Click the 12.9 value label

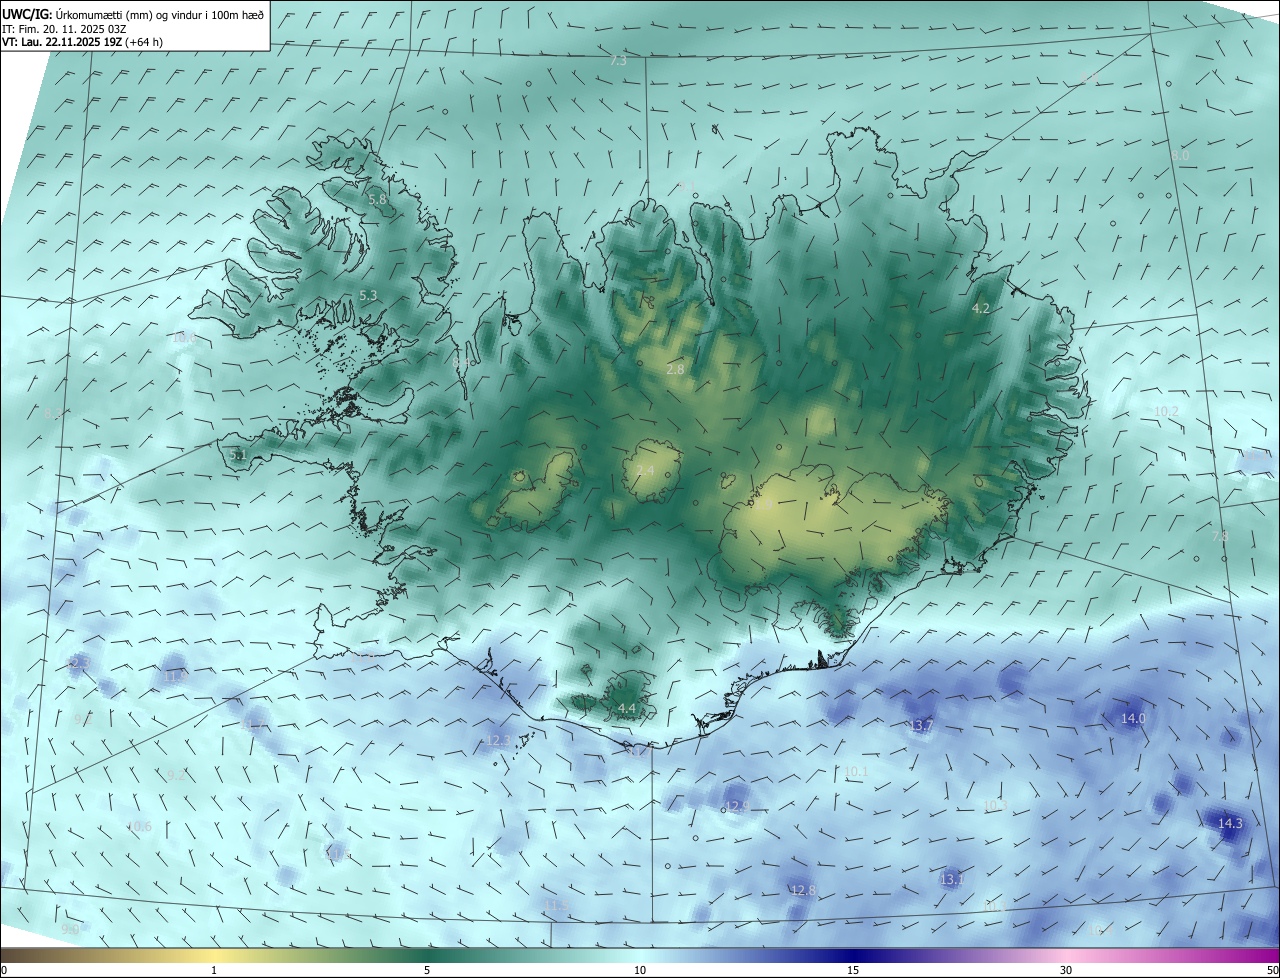click(x=737, y=806)
